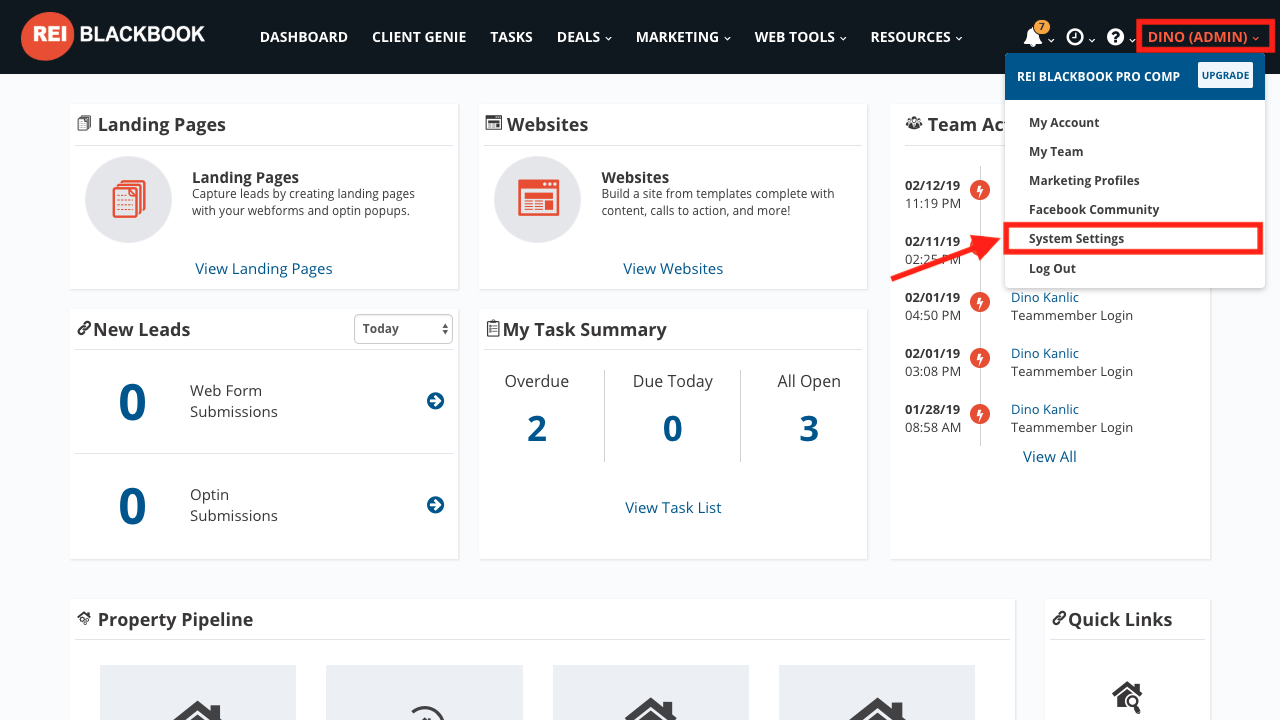Screen dimensions: 1280x720
Task: Click the Quick Links house search icon
Action: tap(1127, 696)
